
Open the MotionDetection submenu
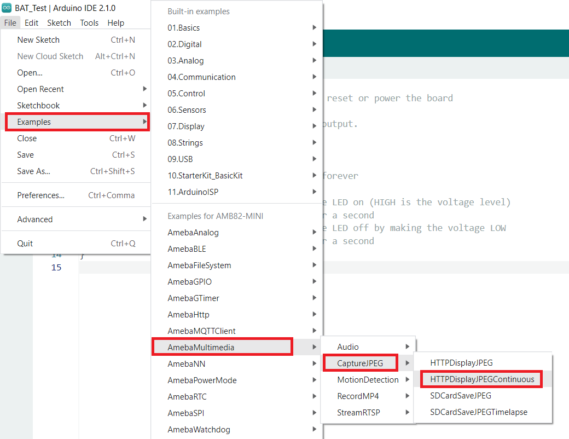(368, 380)
